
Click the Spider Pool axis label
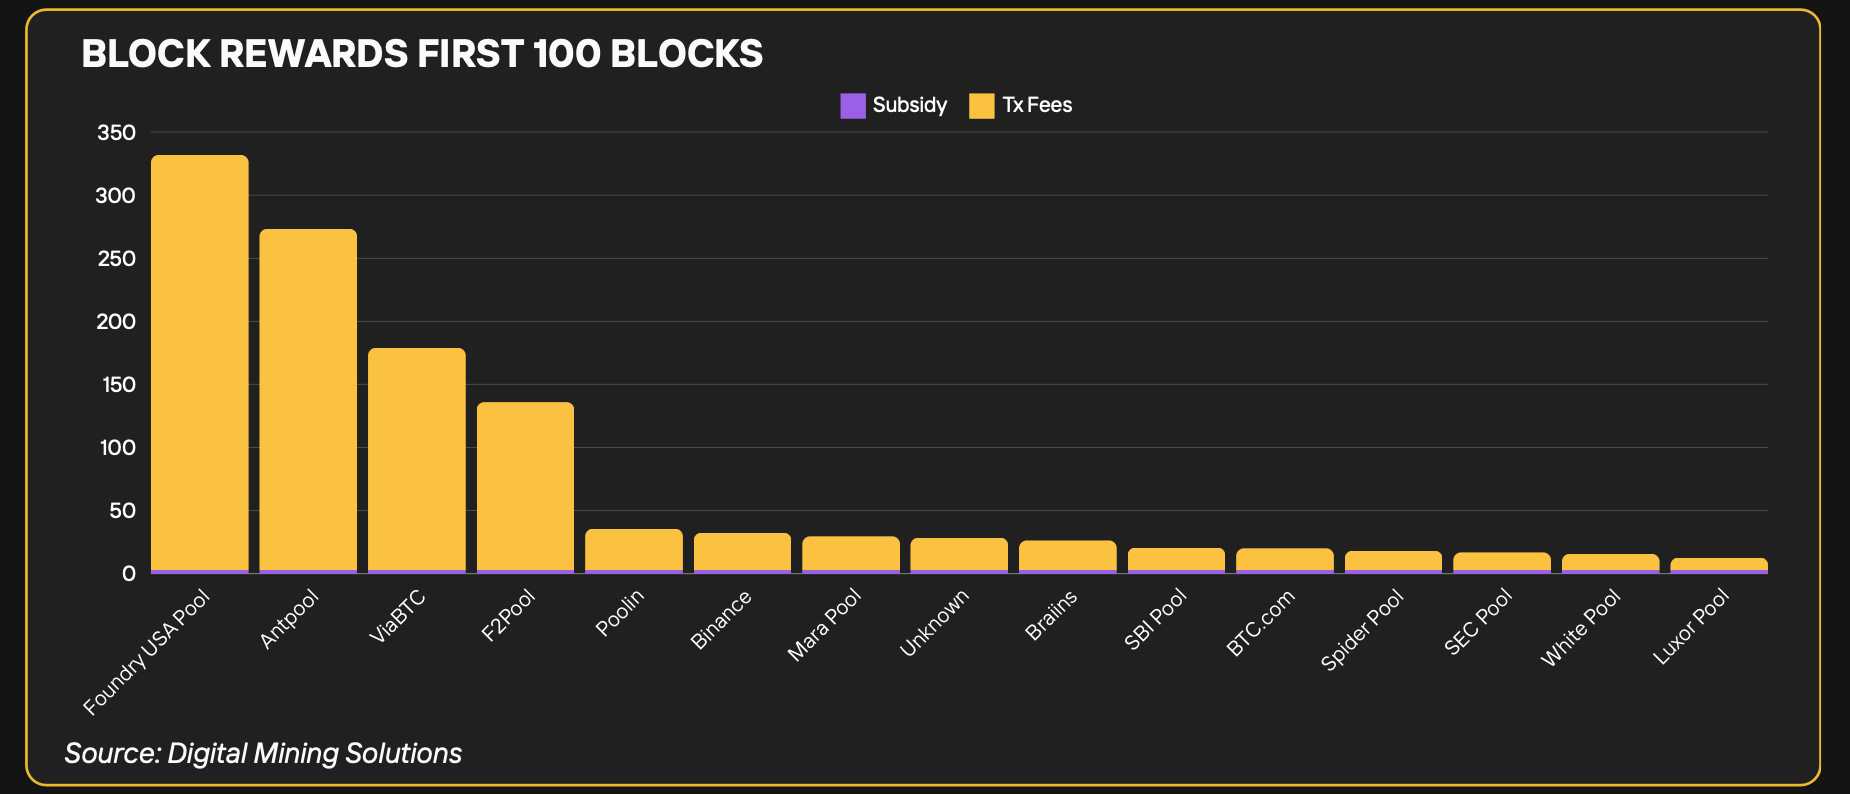point(1362,630)
